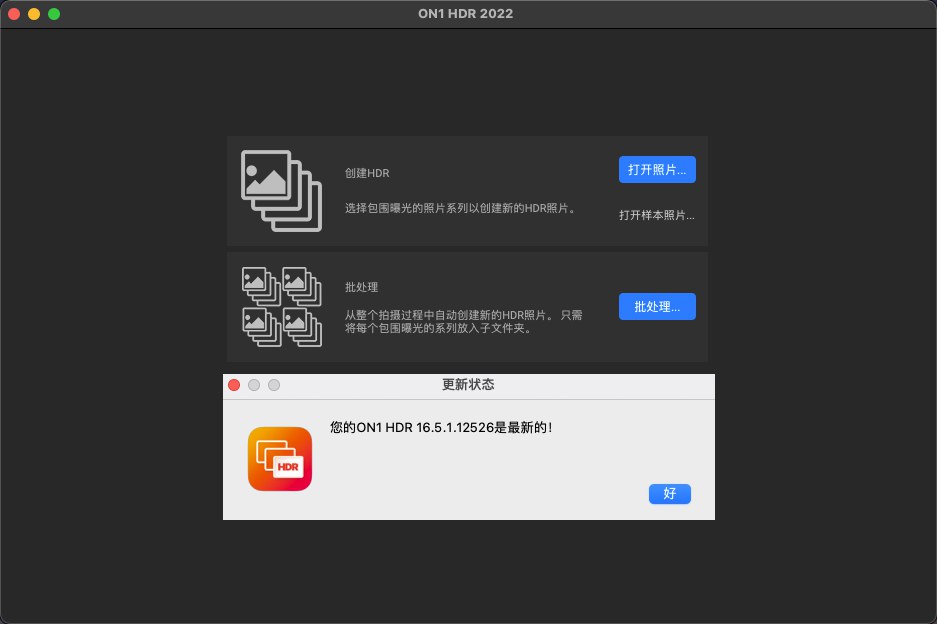Minimize the ON1 HDR 2022 window
937x624 pixels.
[34, 14]
